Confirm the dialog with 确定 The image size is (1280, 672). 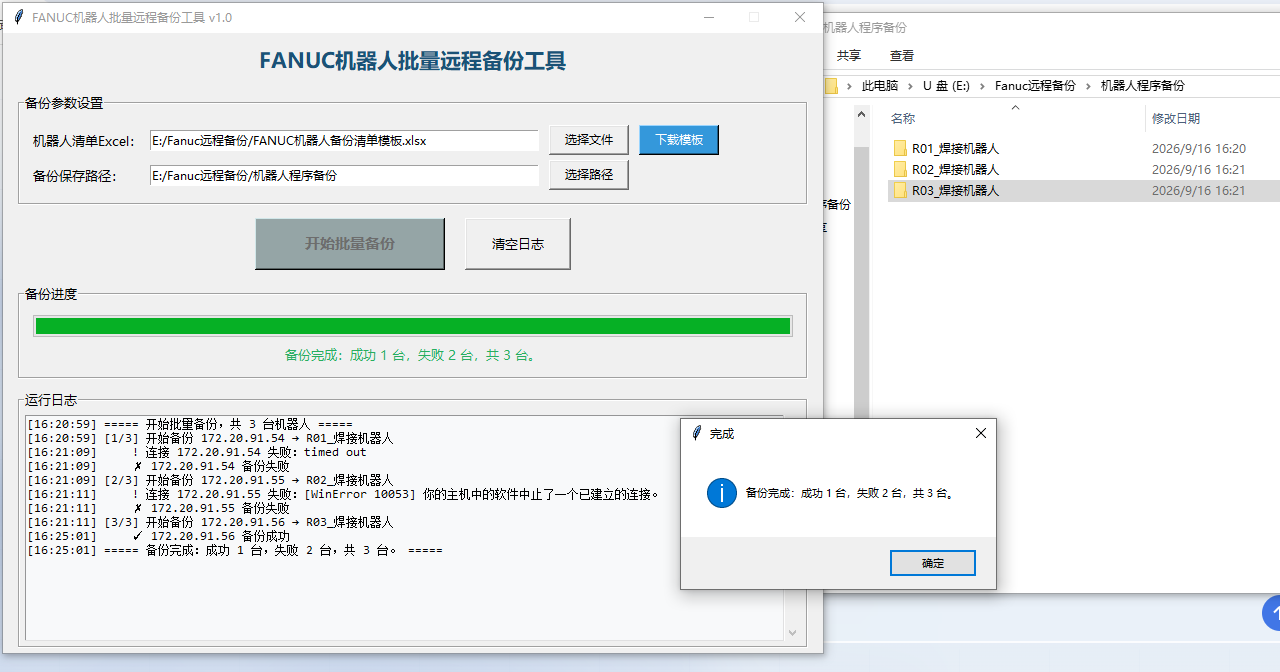tap(933, 563)
